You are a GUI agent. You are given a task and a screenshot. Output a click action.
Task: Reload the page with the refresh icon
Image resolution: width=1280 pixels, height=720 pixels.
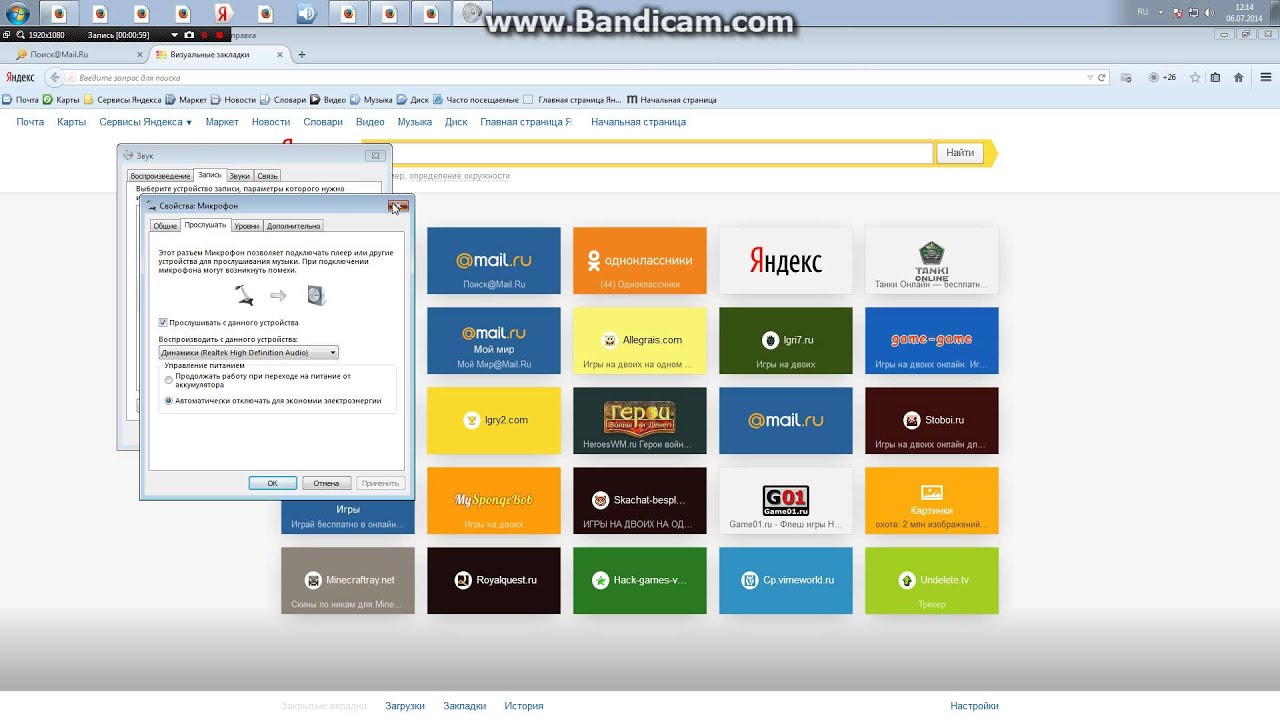point(1102,77)
